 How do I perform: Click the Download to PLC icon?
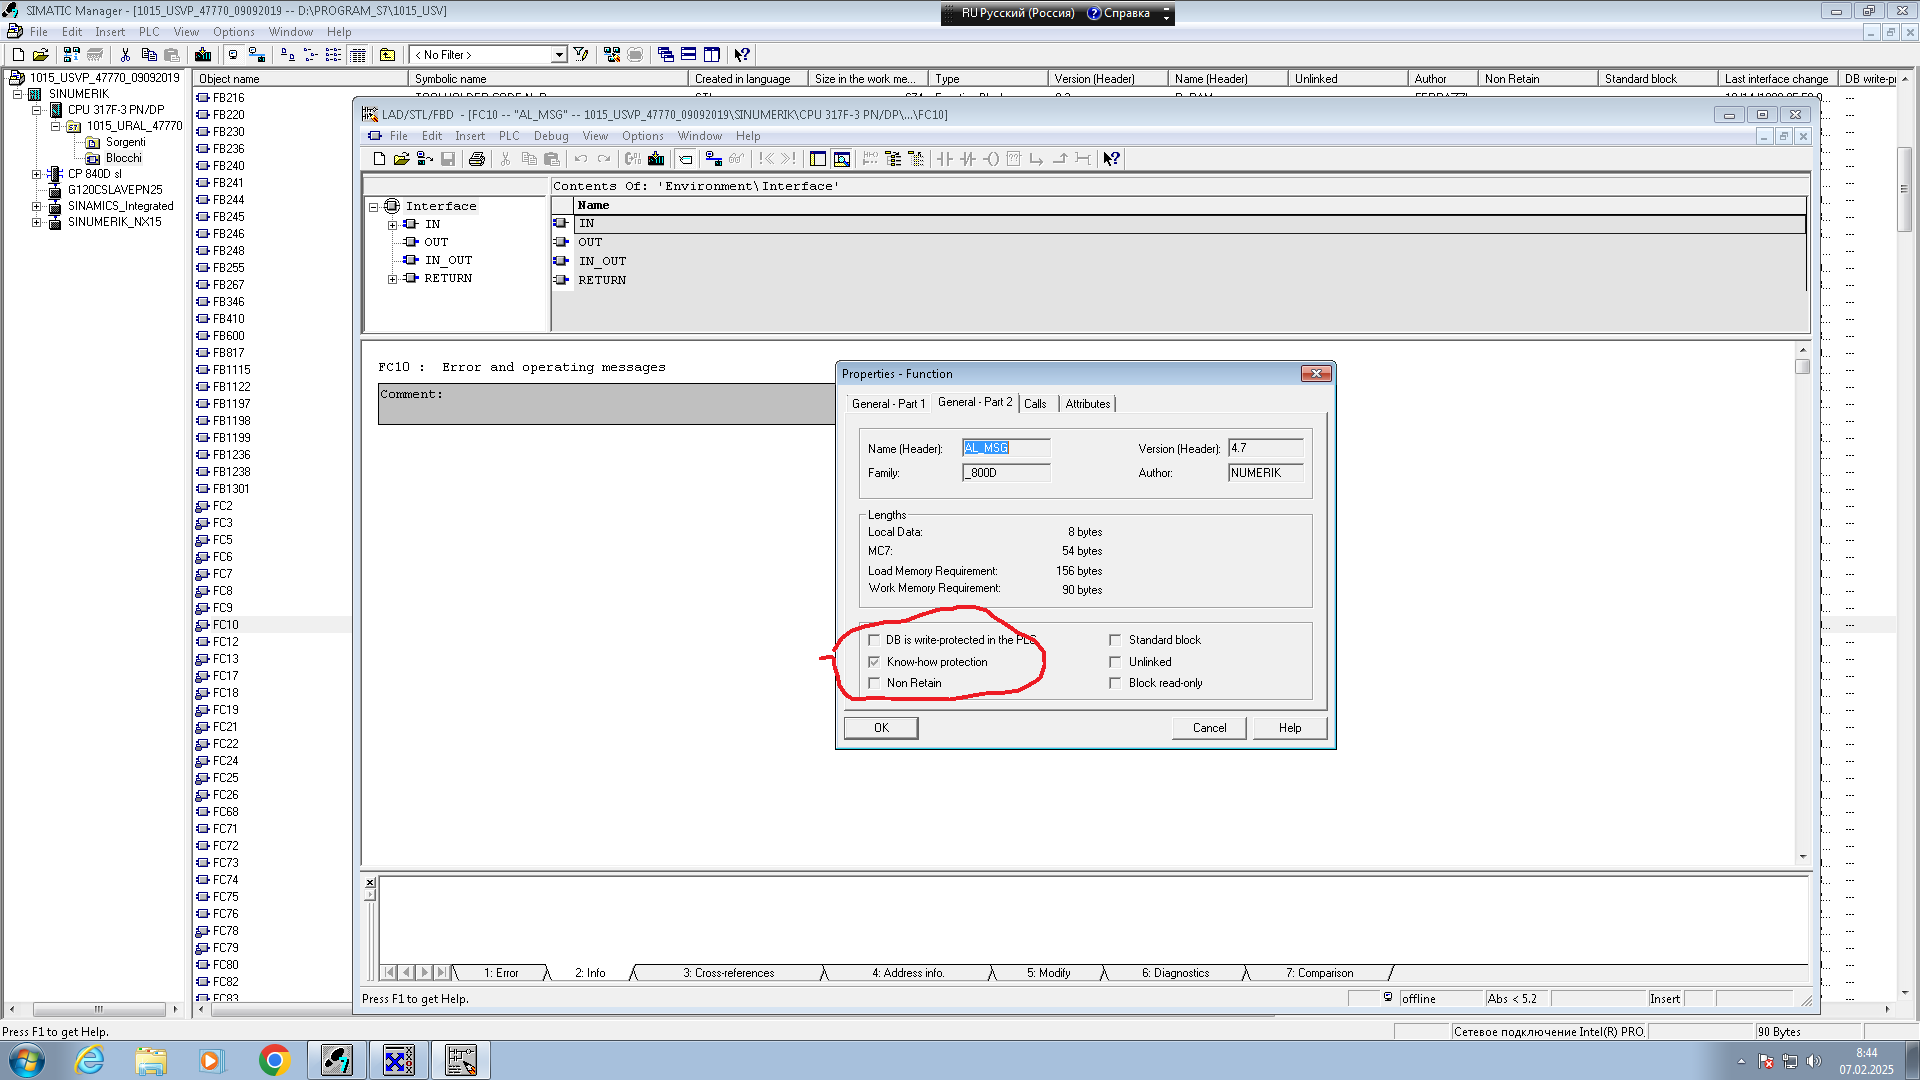[656, 159]
